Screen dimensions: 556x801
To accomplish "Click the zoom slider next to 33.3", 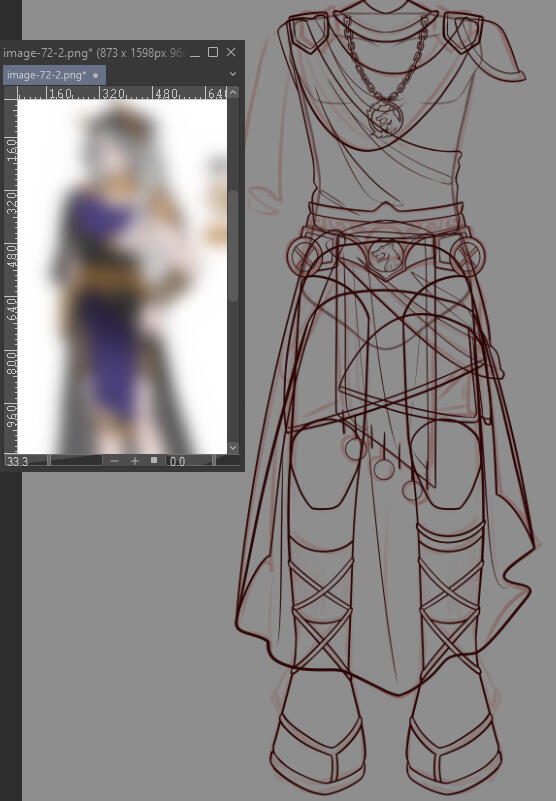I will [x=75, y=461].
